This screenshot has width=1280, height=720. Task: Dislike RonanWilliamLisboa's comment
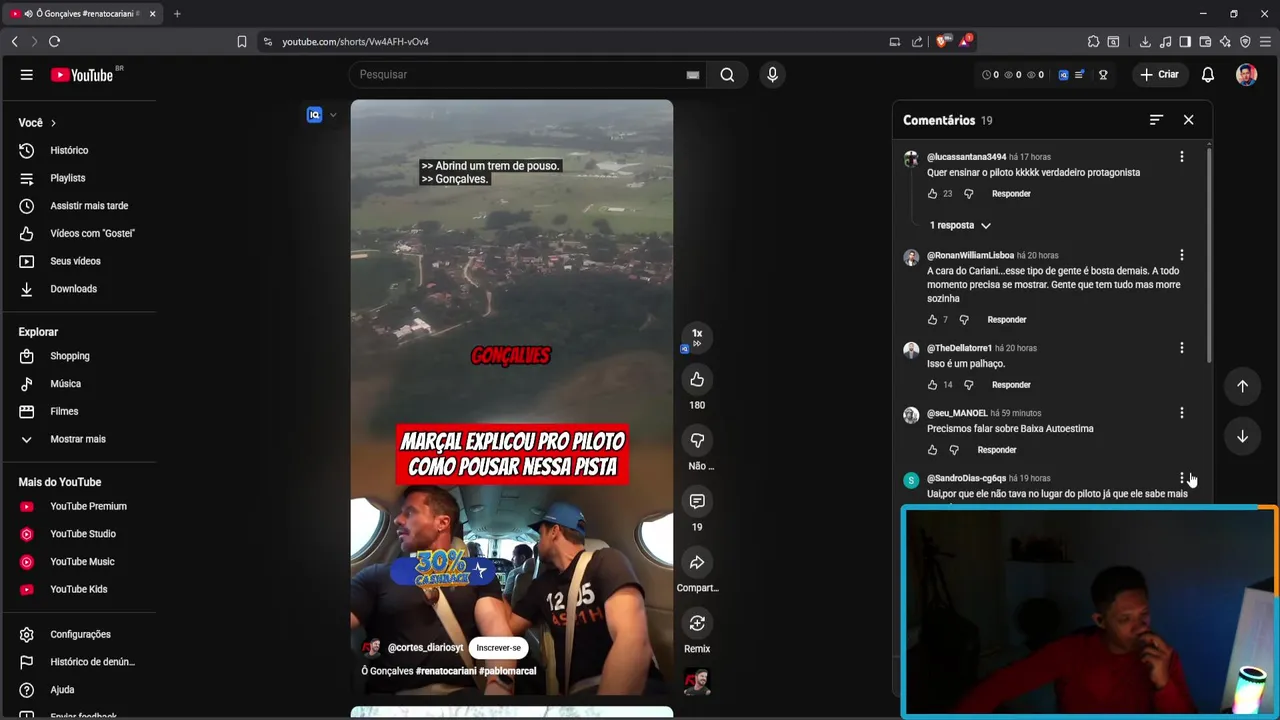point(964,320)
